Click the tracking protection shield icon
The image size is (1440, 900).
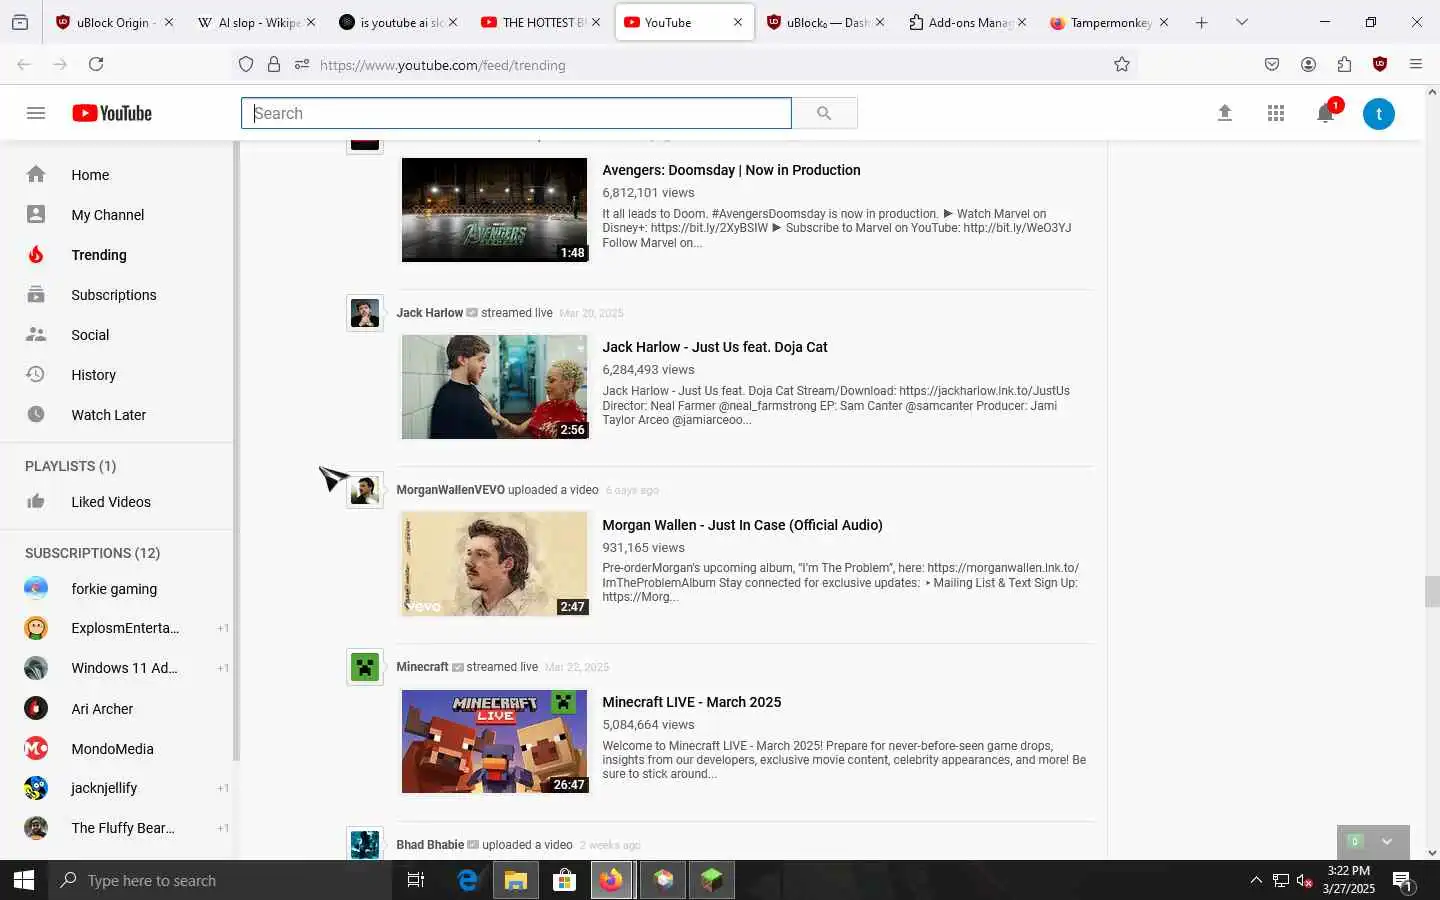click(x=246, y=64)
